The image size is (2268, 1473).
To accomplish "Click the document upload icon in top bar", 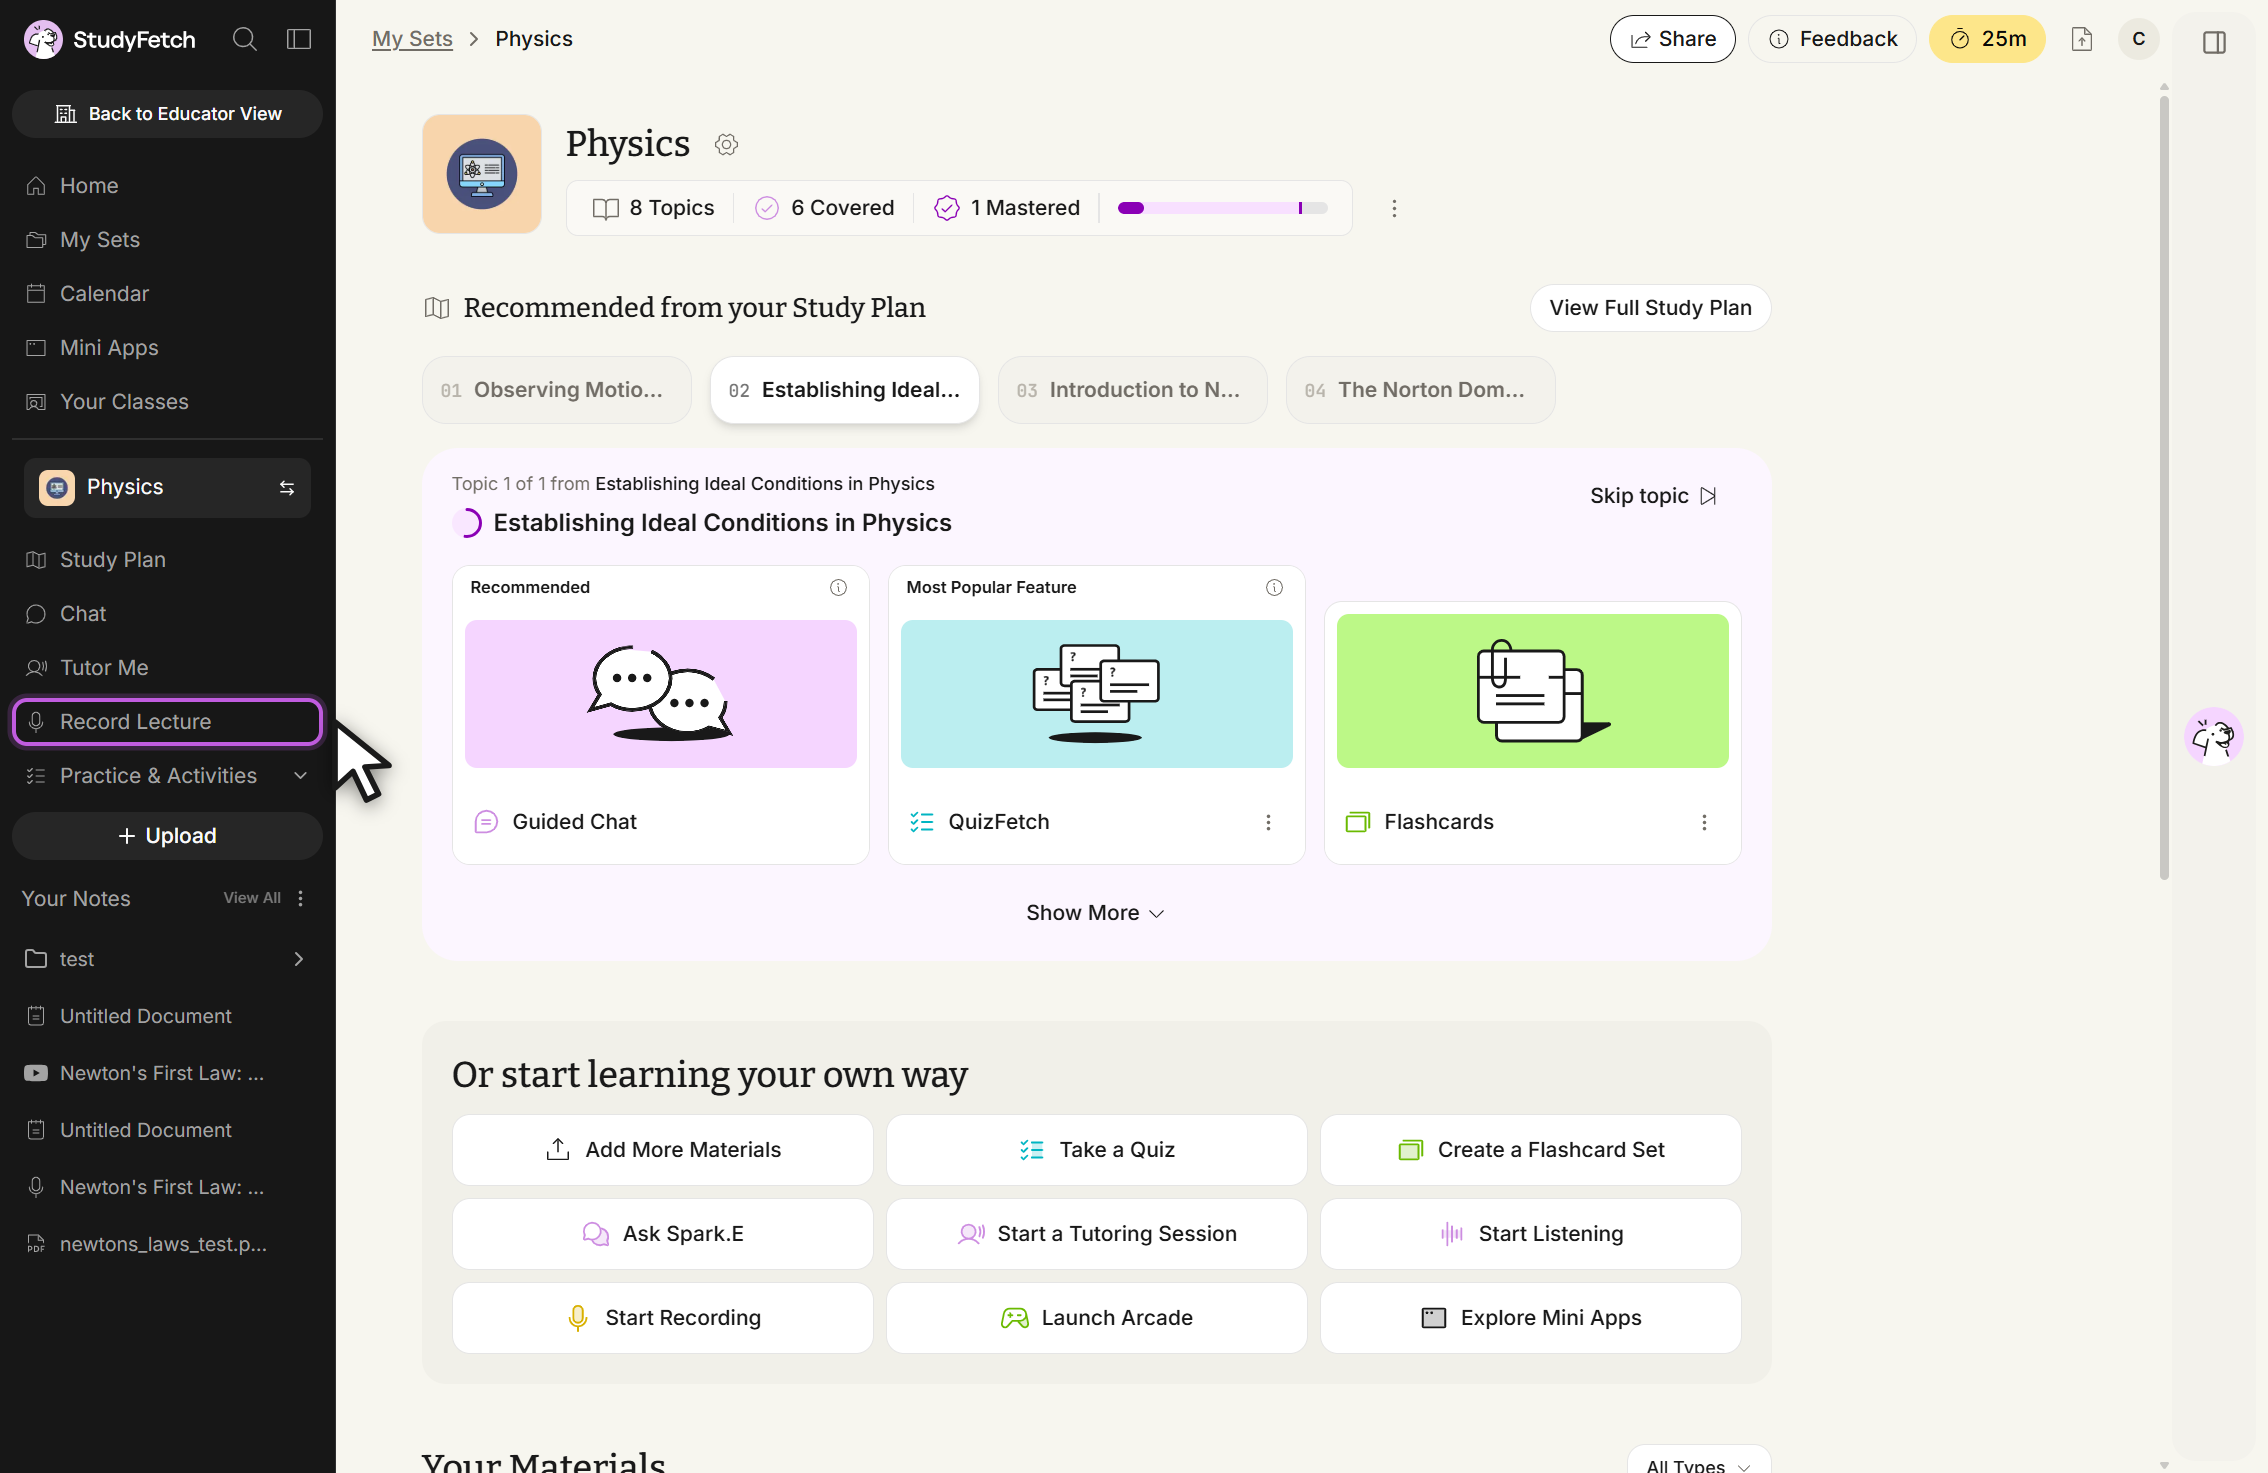I will tap(2082, 39).
